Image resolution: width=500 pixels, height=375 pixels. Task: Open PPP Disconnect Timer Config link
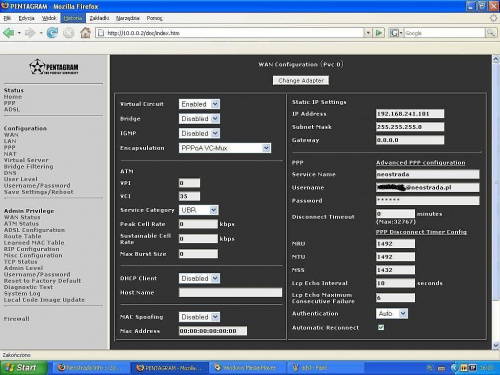click(x=421, y=232)
